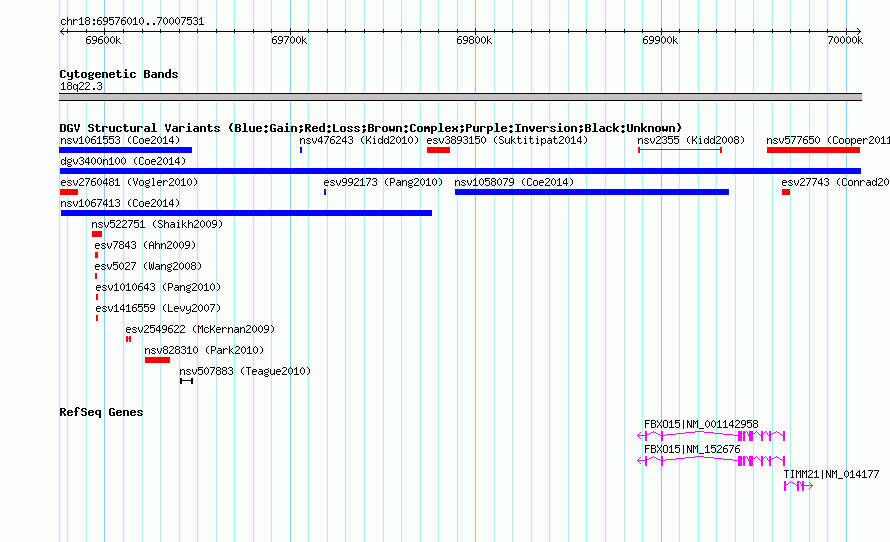Click the esv992173 (Pang2010) label
890x542 pixels.
click(383, 182)
